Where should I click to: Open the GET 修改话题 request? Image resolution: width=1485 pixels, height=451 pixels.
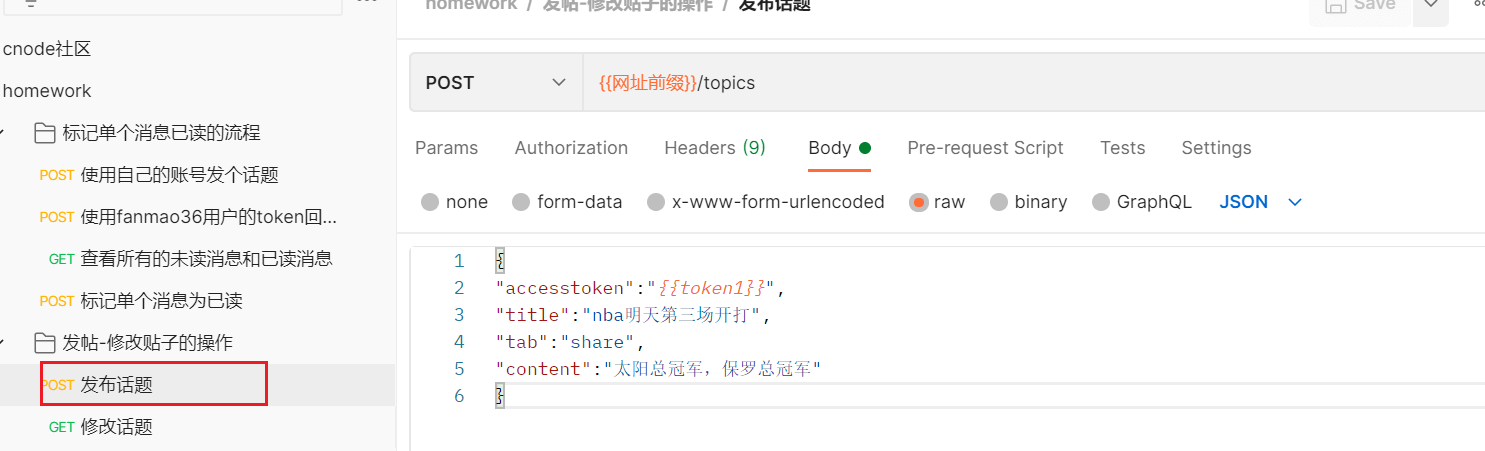(x=116, y=427)
